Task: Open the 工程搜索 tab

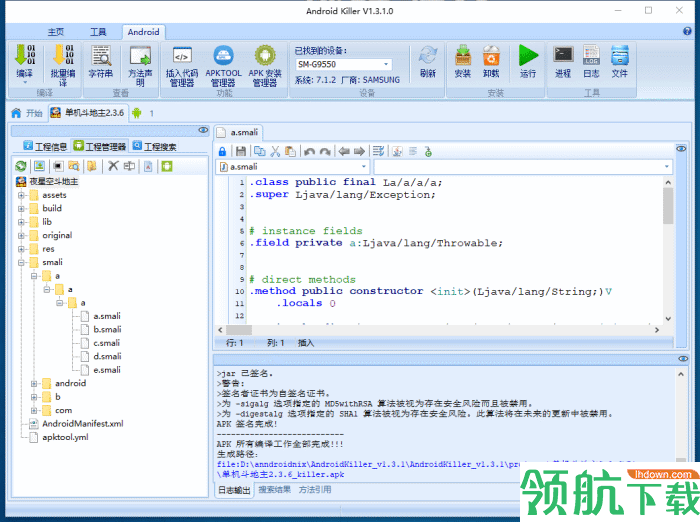Action: (155, 146)
